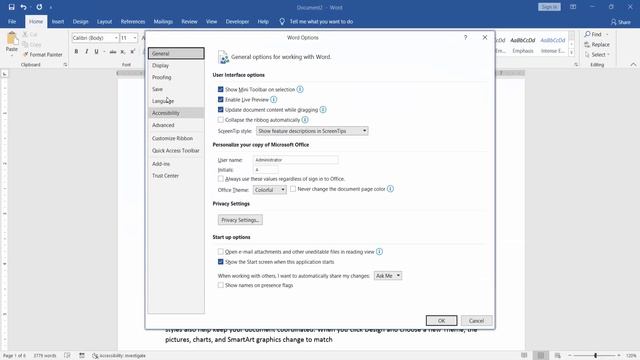The width and height of the screenshot is (640, 360).
Task: Click the zoom out minus button
Action: tap(570, 356)
